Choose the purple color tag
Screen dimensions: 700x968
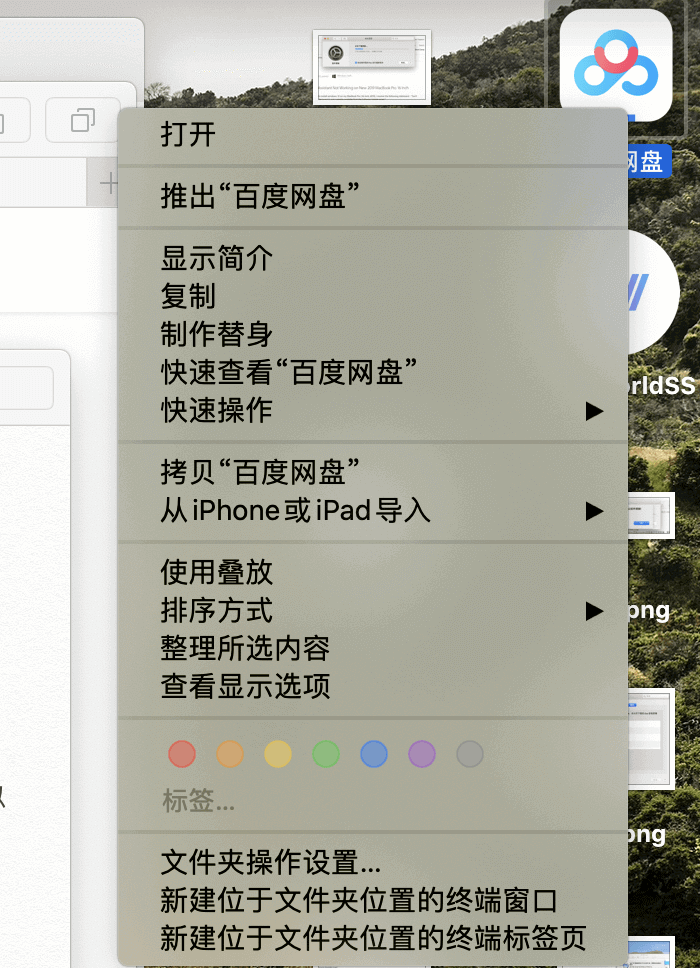pos(422,753)
